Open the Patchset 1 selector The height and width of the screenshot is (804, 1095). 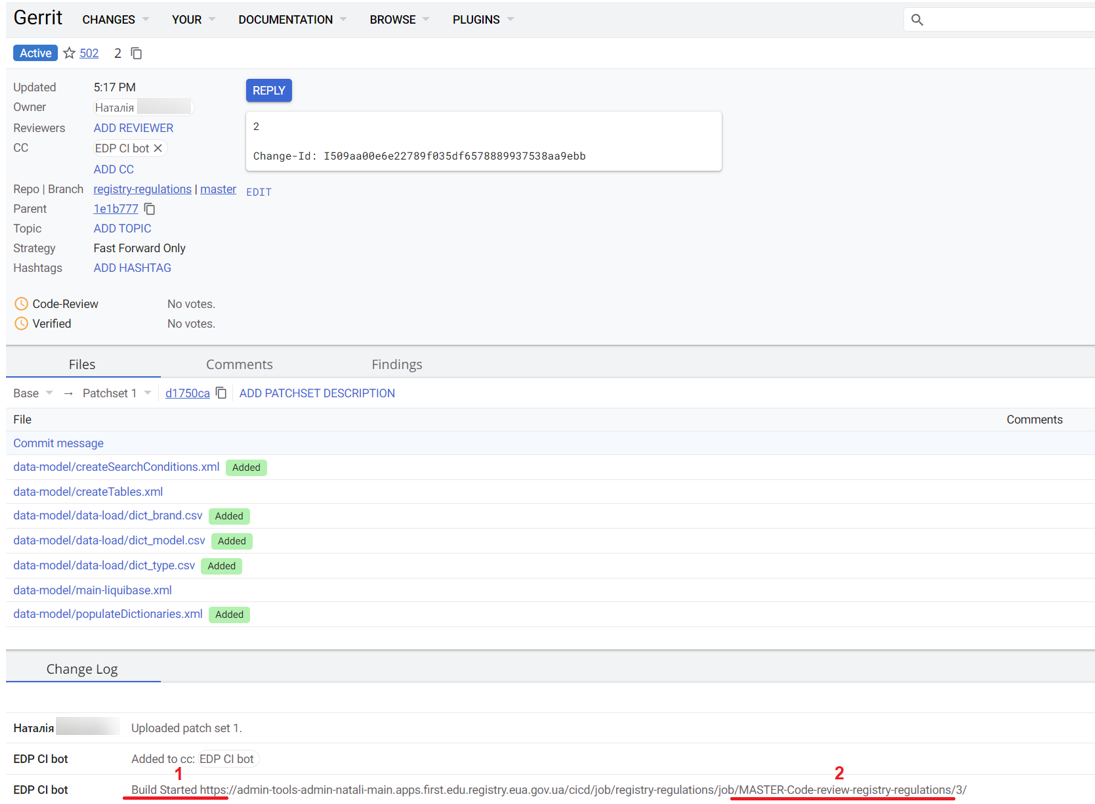coord(116,393)
